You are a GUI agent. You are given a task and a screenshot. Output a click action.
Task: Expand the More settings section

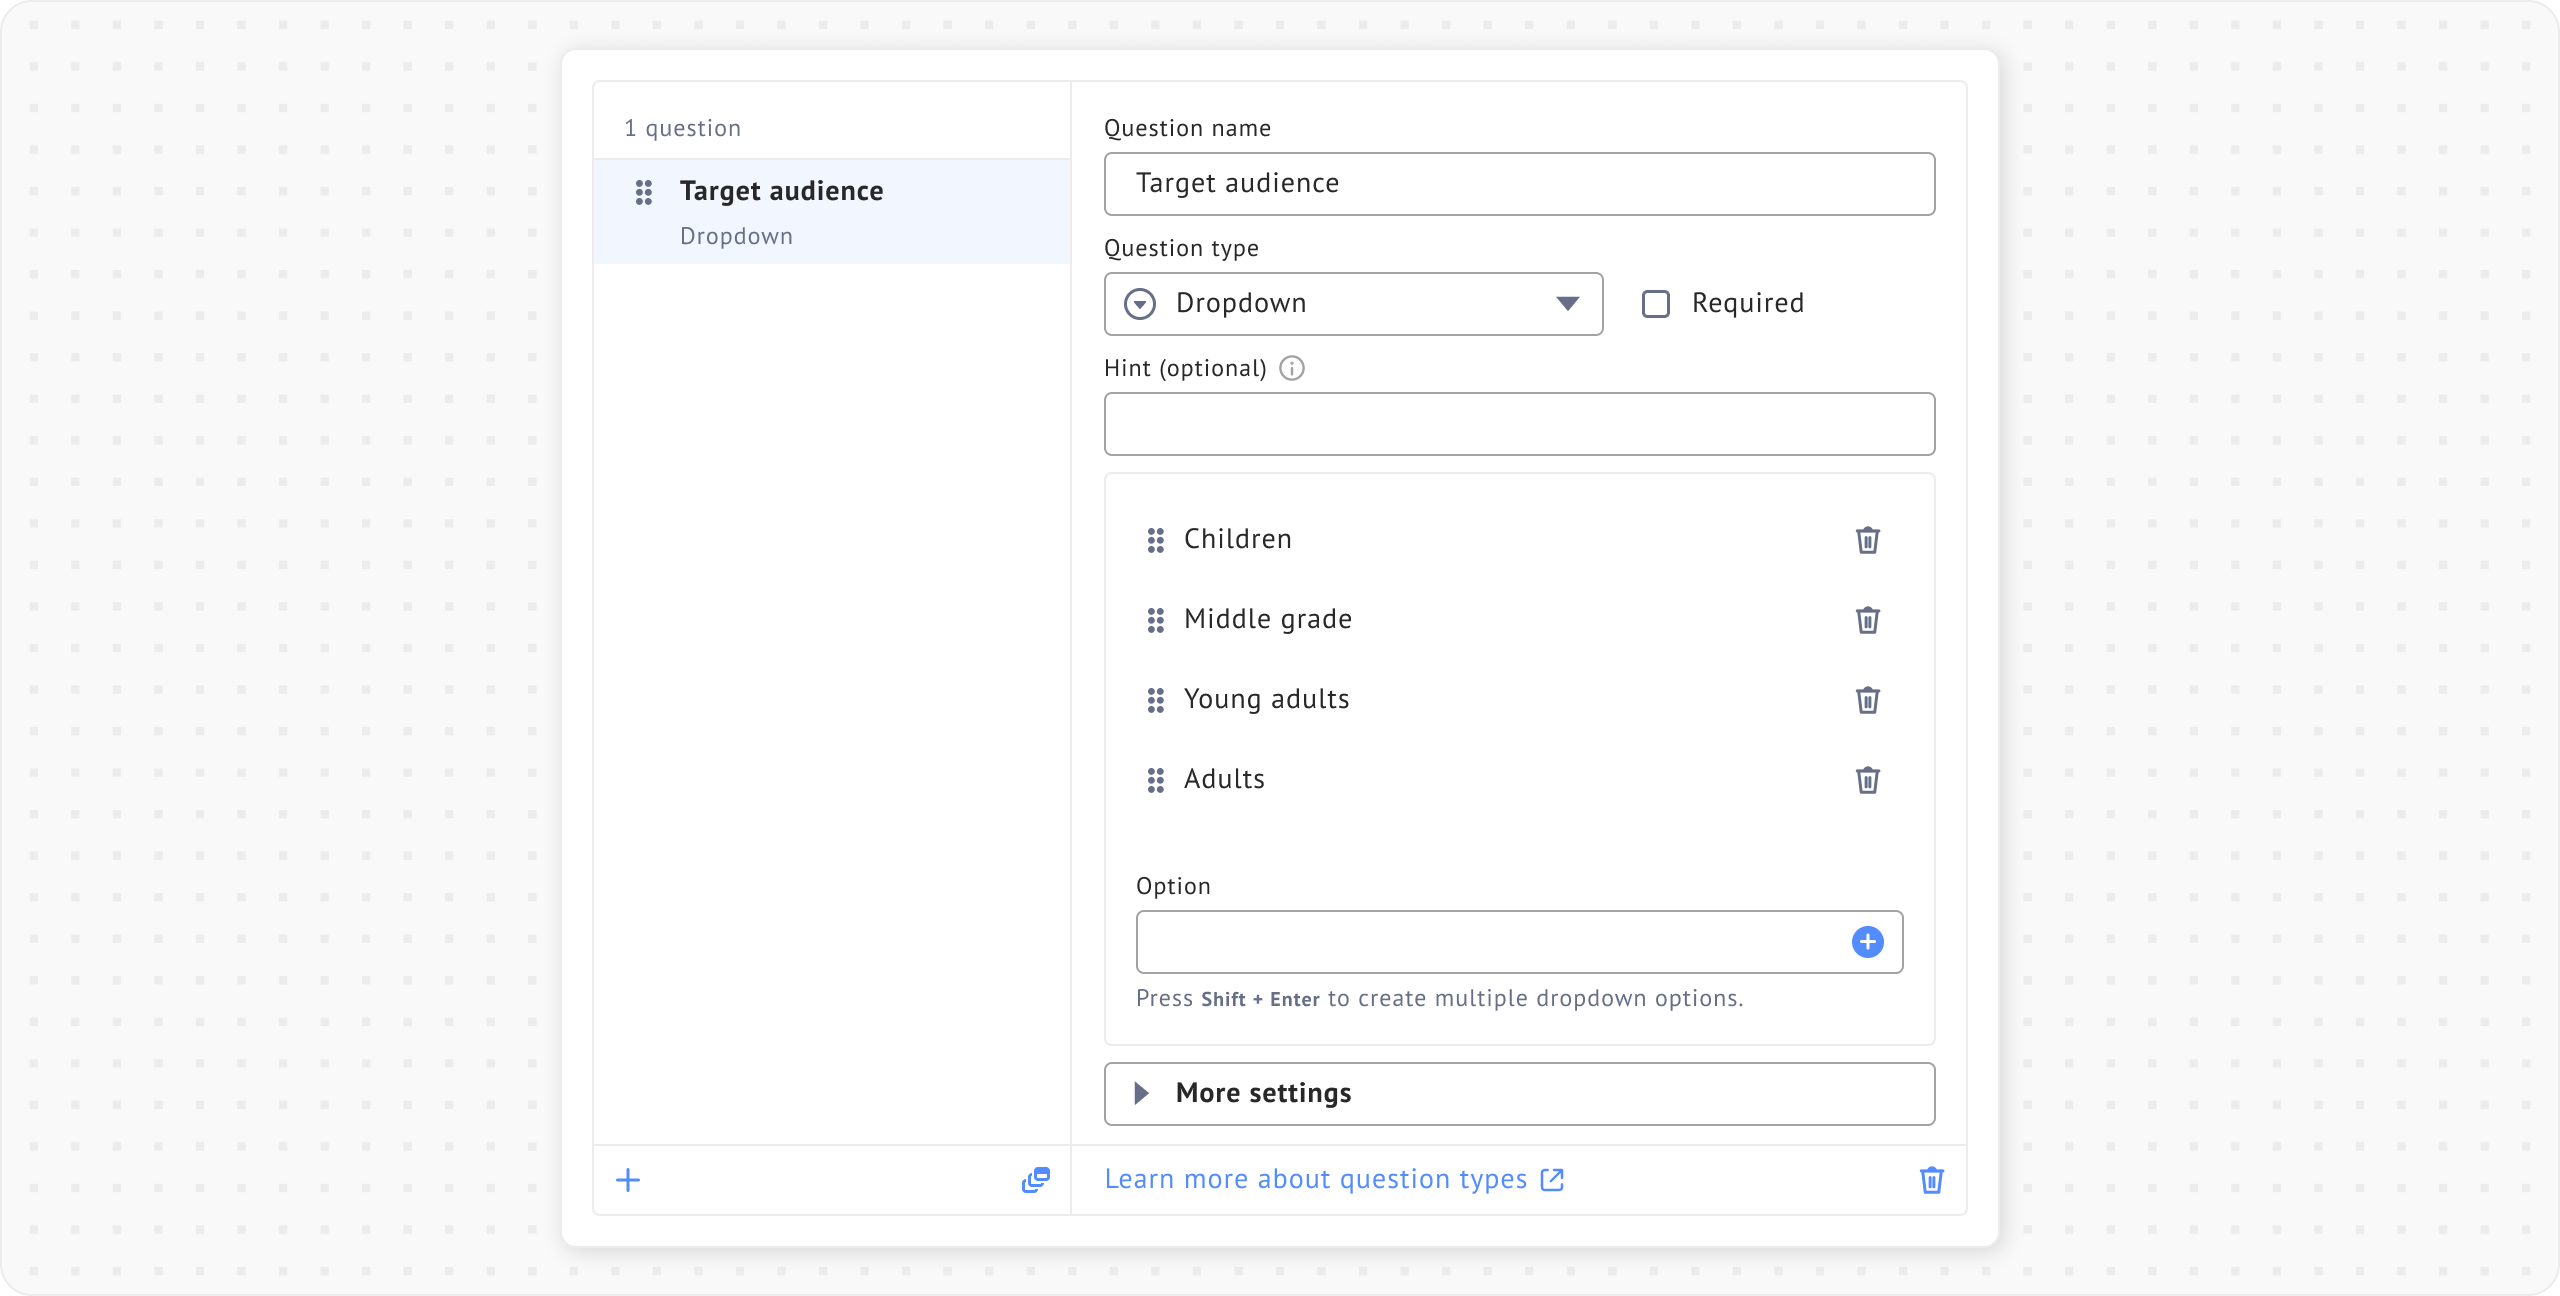[1518, 1093]
